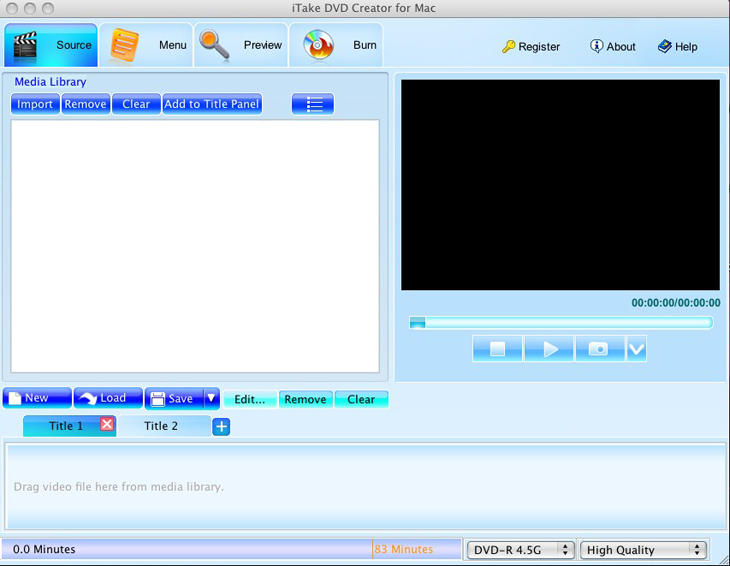
Task: Open the Source tab
Action: click(51, 45)
